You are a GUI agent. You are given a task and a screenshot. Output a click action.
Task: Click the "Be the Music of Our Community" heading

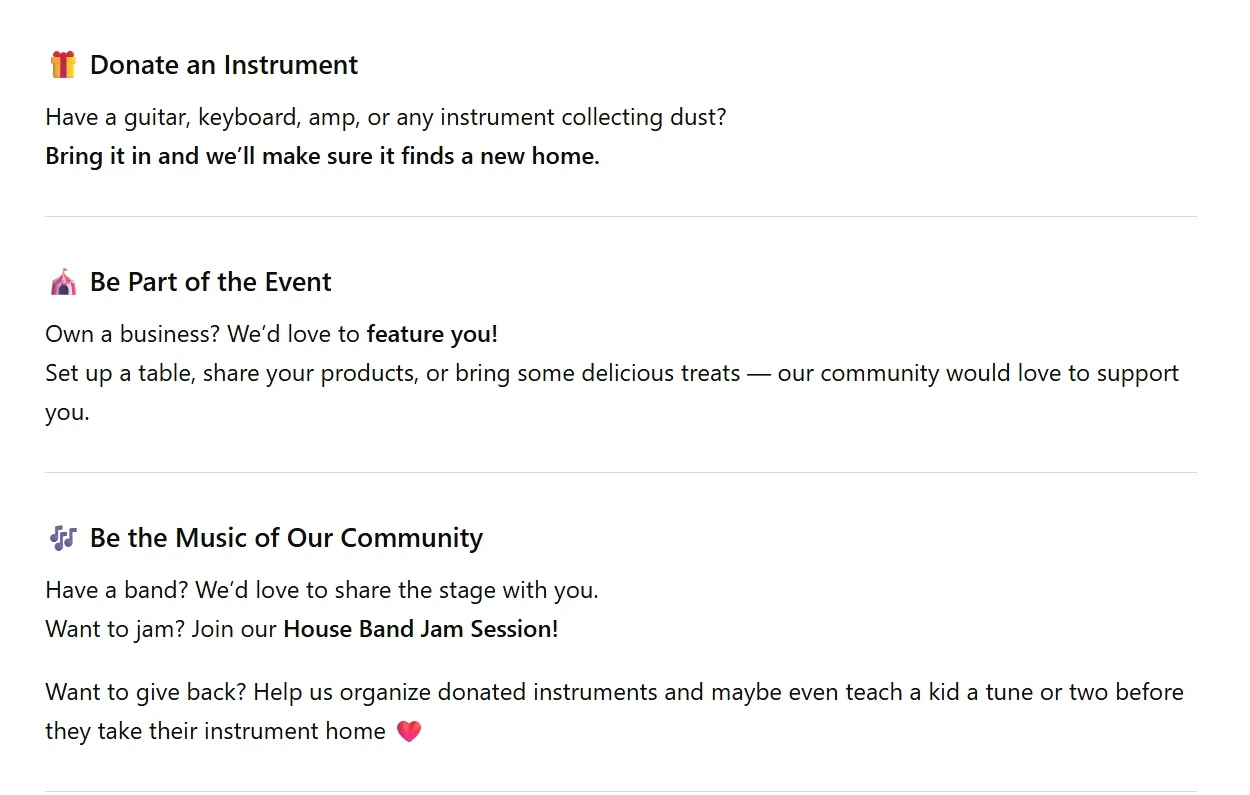286,538
